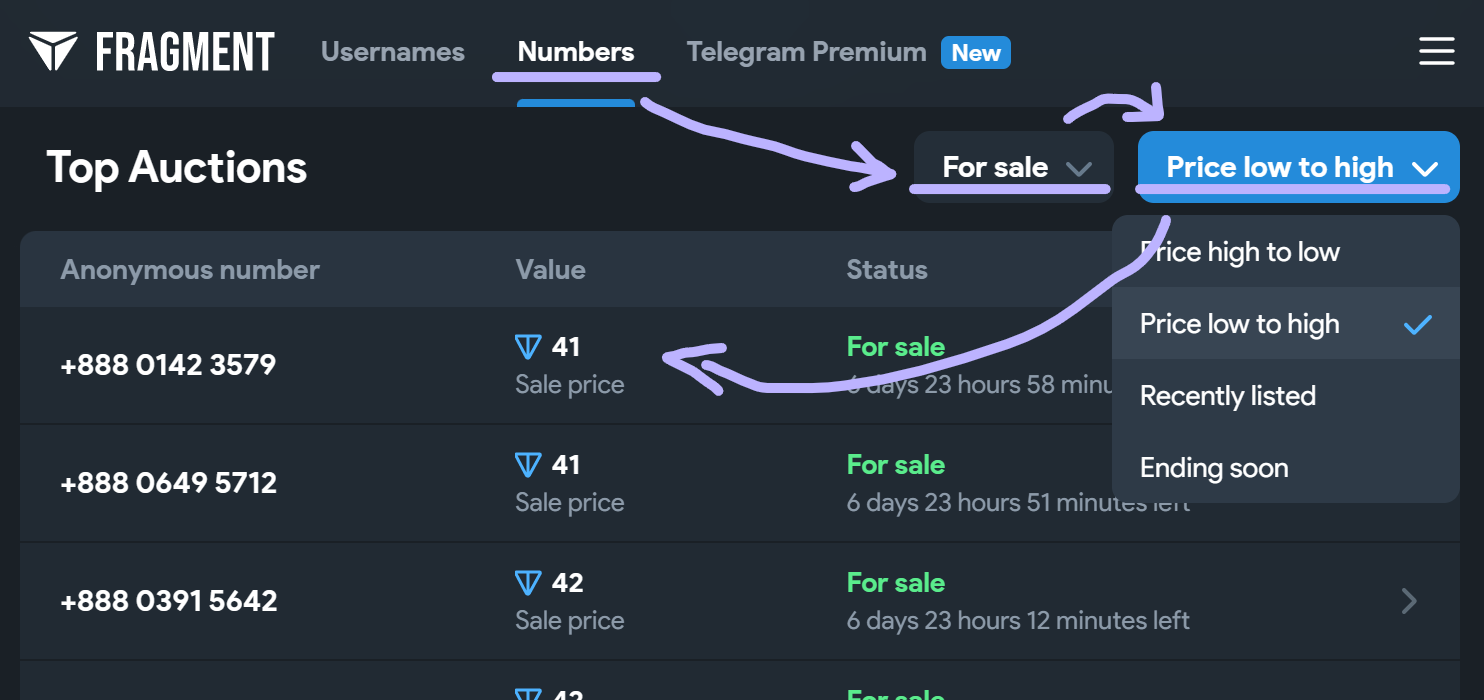Open number +888 0649 5712 listing
Viewport: 1484px width, 700px height.
pyautogui.click(x=168, y=483)
